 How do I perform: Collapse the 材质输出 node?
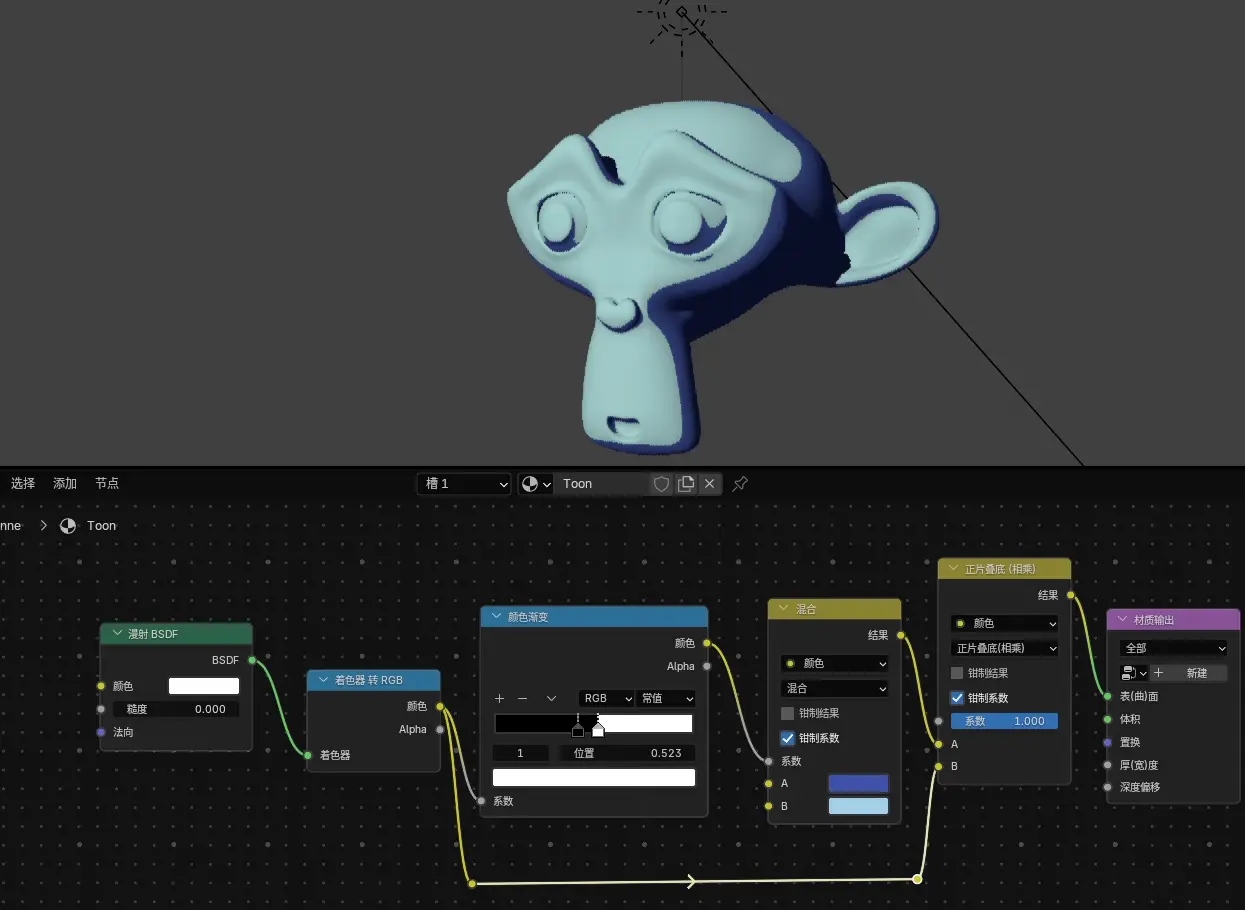coord(1123,620)
